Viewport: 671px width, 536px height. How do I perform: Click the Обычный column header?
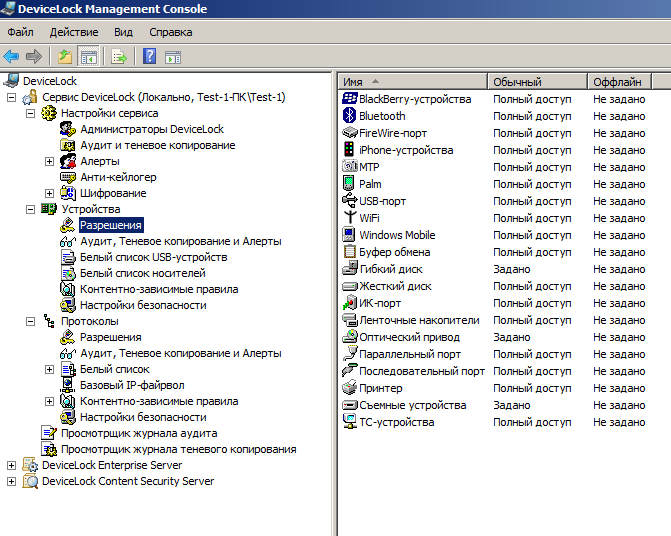pyautogui.click(x=537, y=81)
